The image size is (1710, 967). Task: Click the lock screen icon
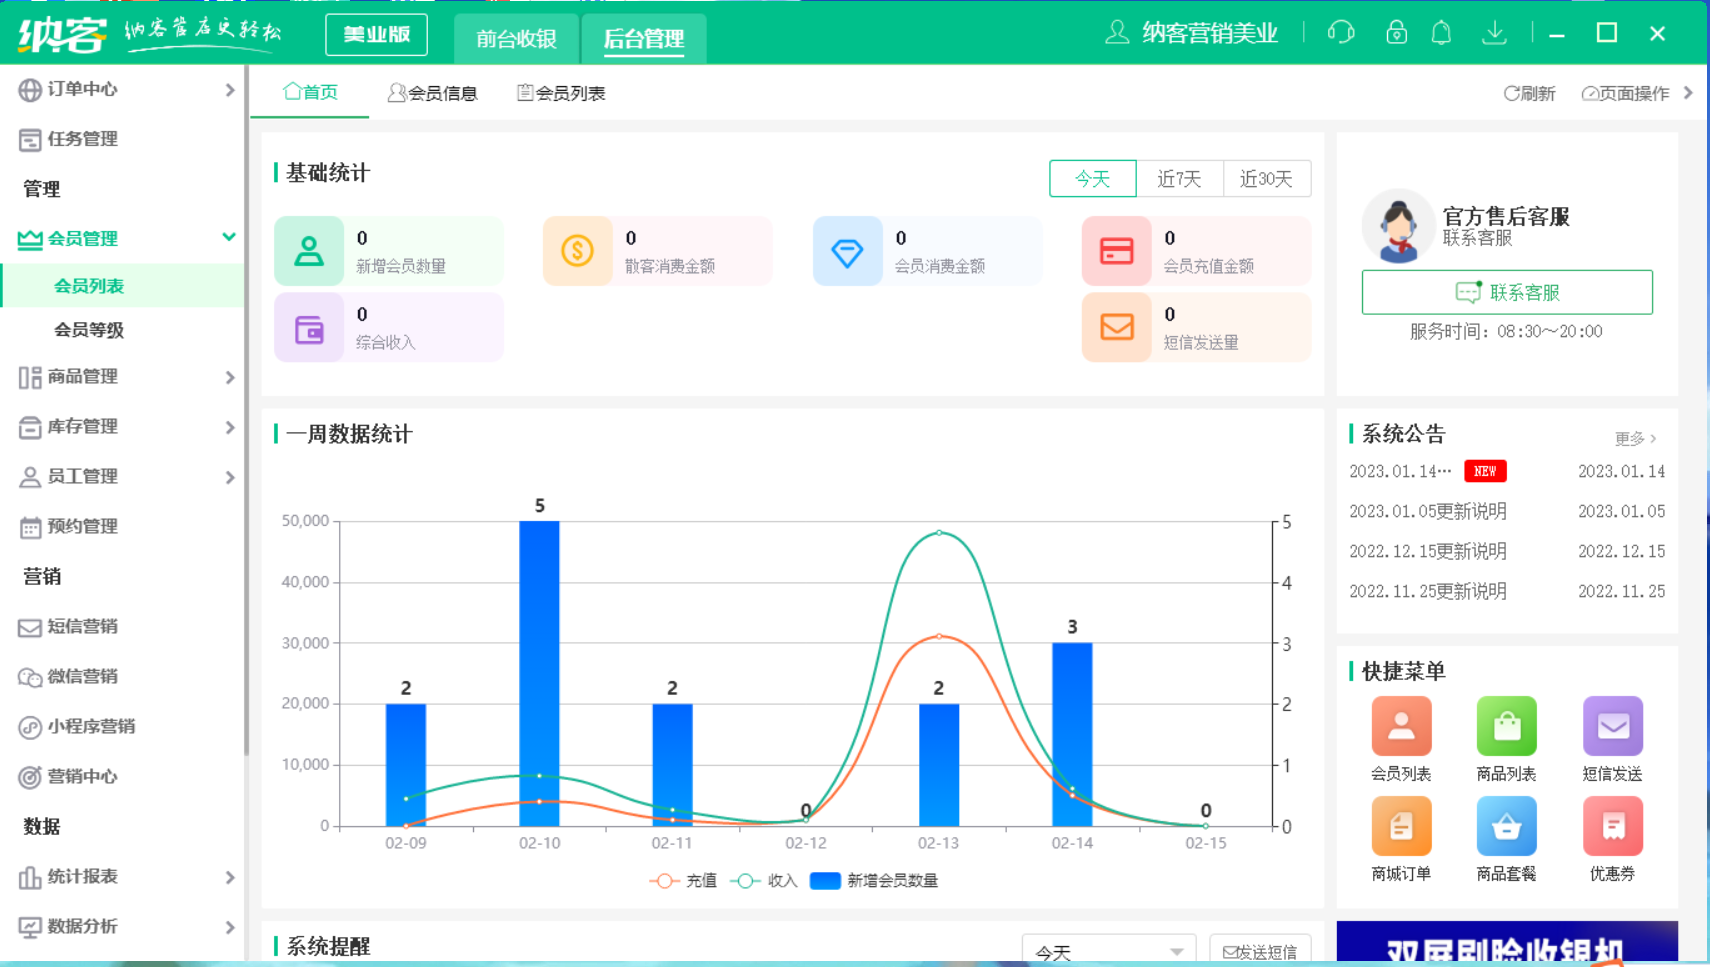click(1396, 33)
